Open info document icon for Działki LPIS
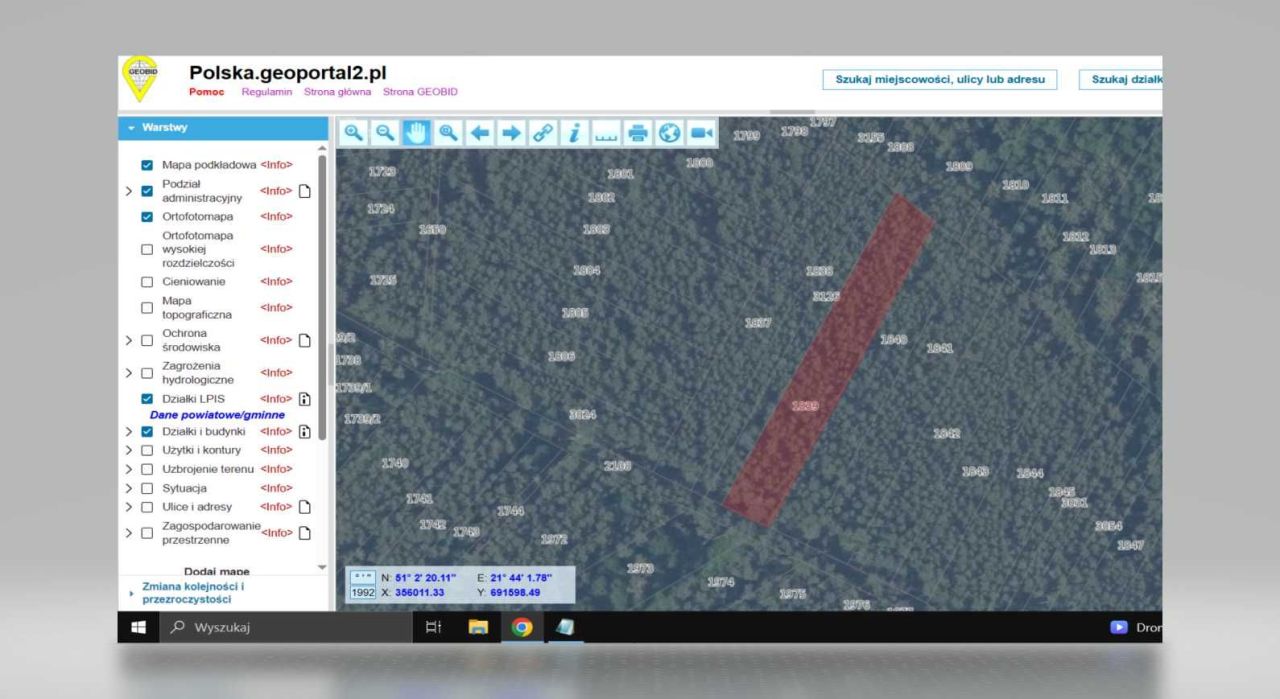This screenshot has height=699, width=1280. point(306,398)
